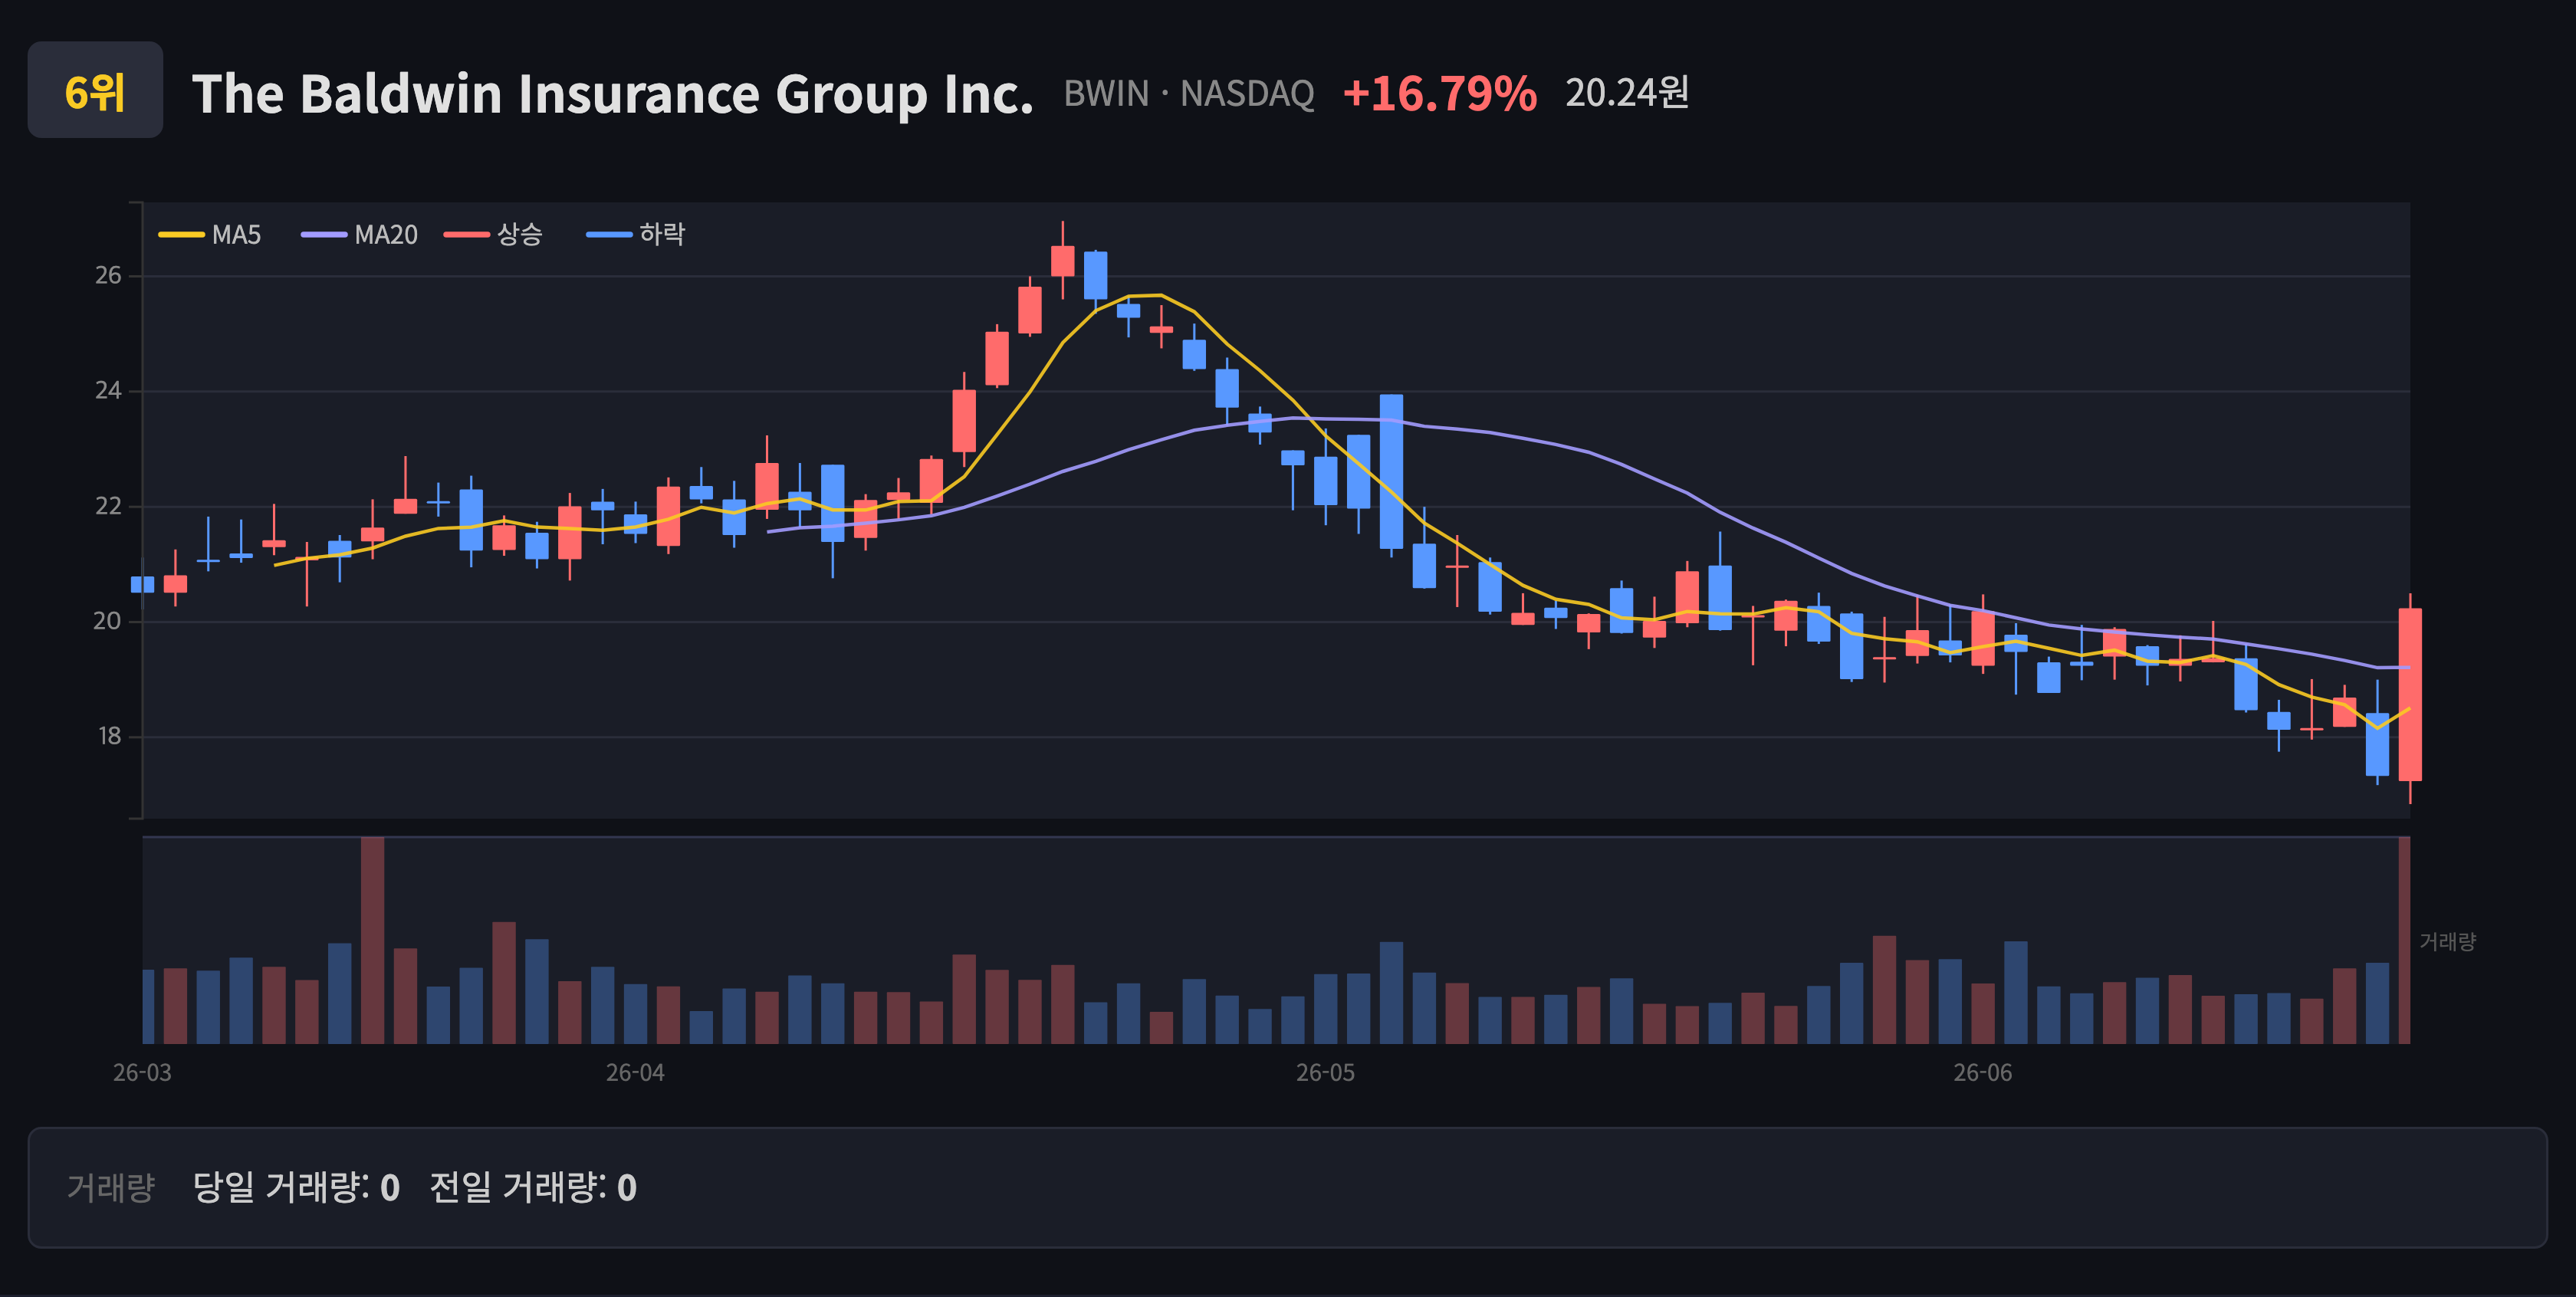Click the +16.79% change value
The width and height of the screenshot is (2576, 1297).
pyautogui.click(x=1440, y=94)
